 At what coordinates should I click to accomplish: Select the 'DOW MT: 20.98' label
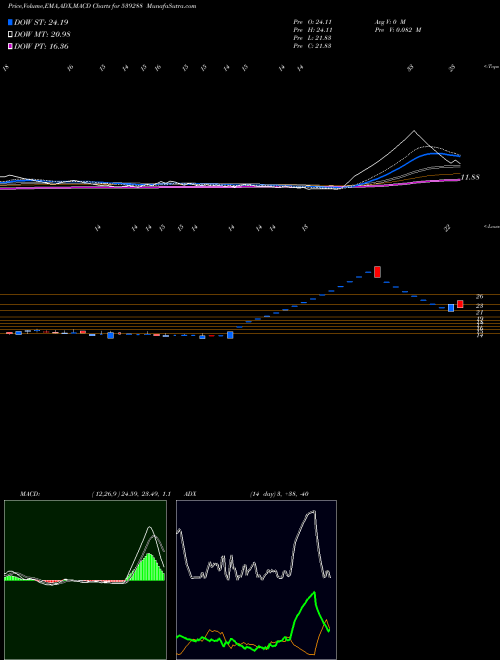(x=42, y=35)
